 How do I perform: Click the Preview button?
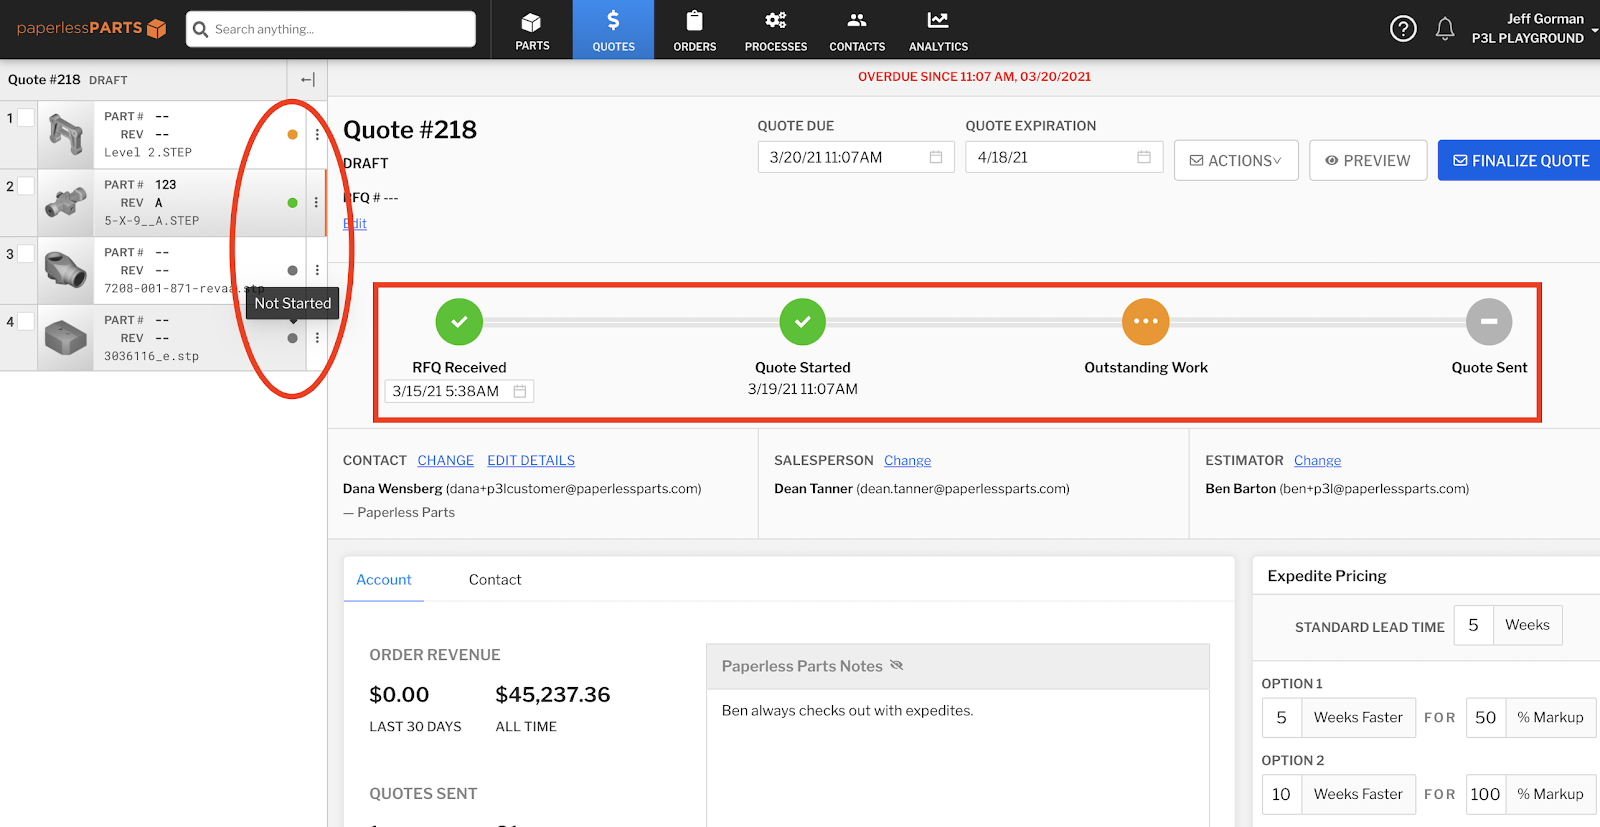pyautogui.click(x=1367, y=160)
